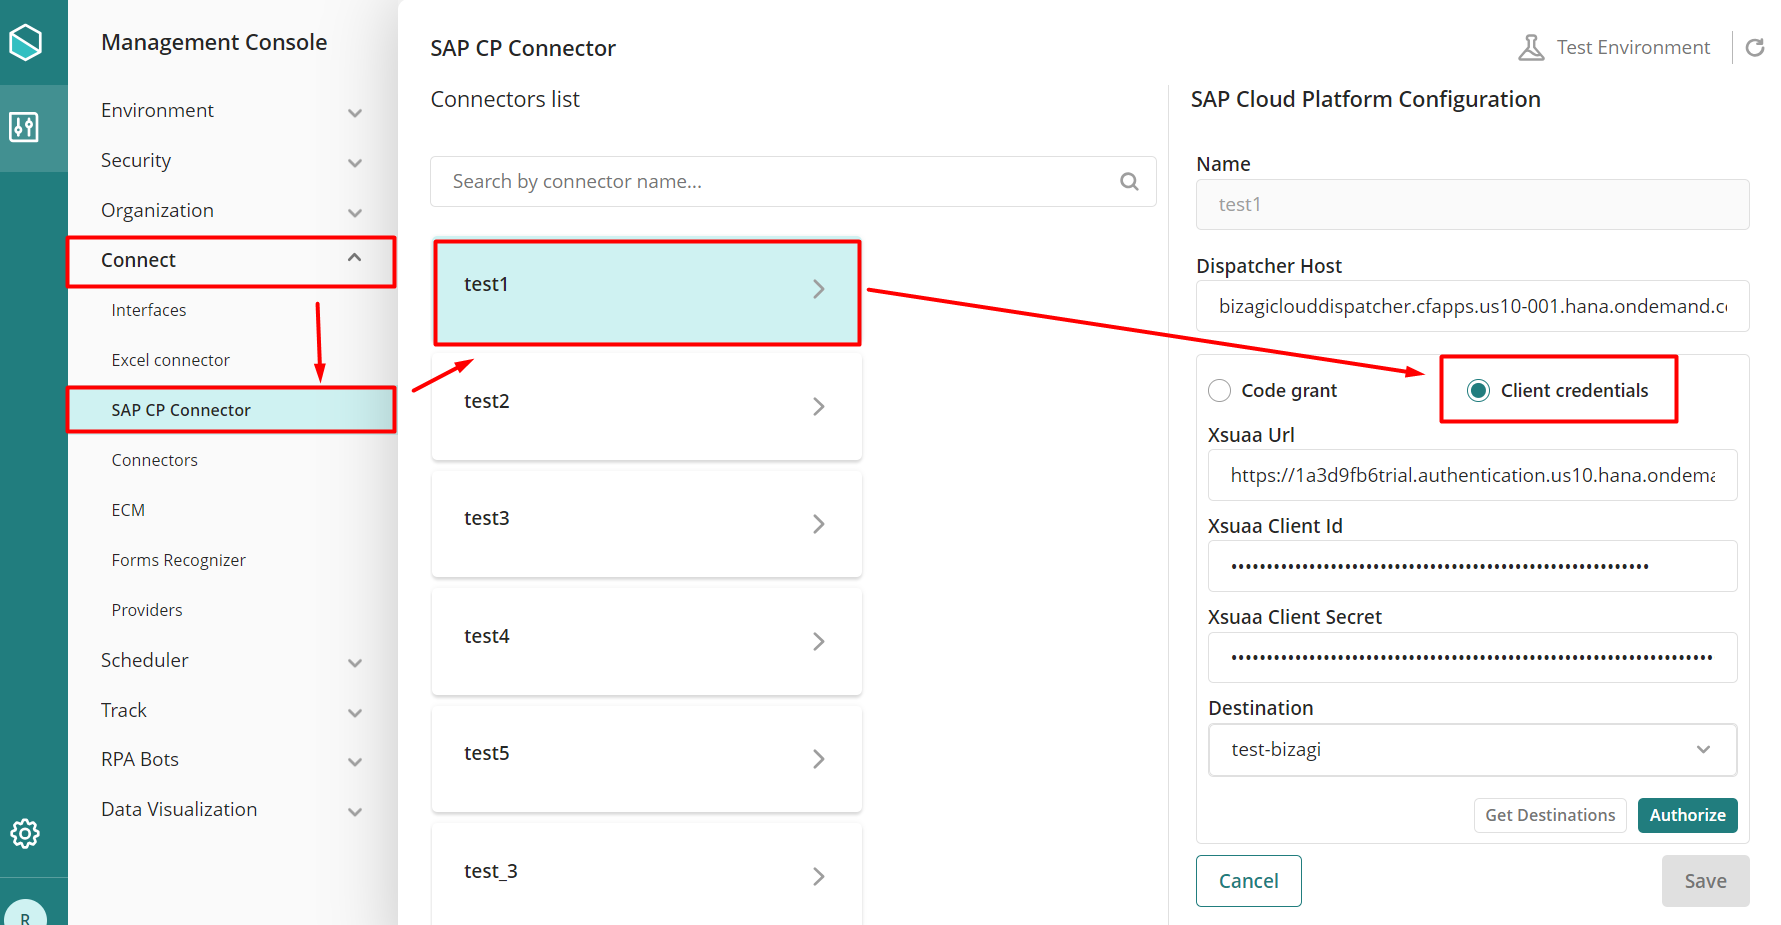Viewport: 1781px width, 925px height.
Task: Click the Connectors list heading
Action: point(505,99)
